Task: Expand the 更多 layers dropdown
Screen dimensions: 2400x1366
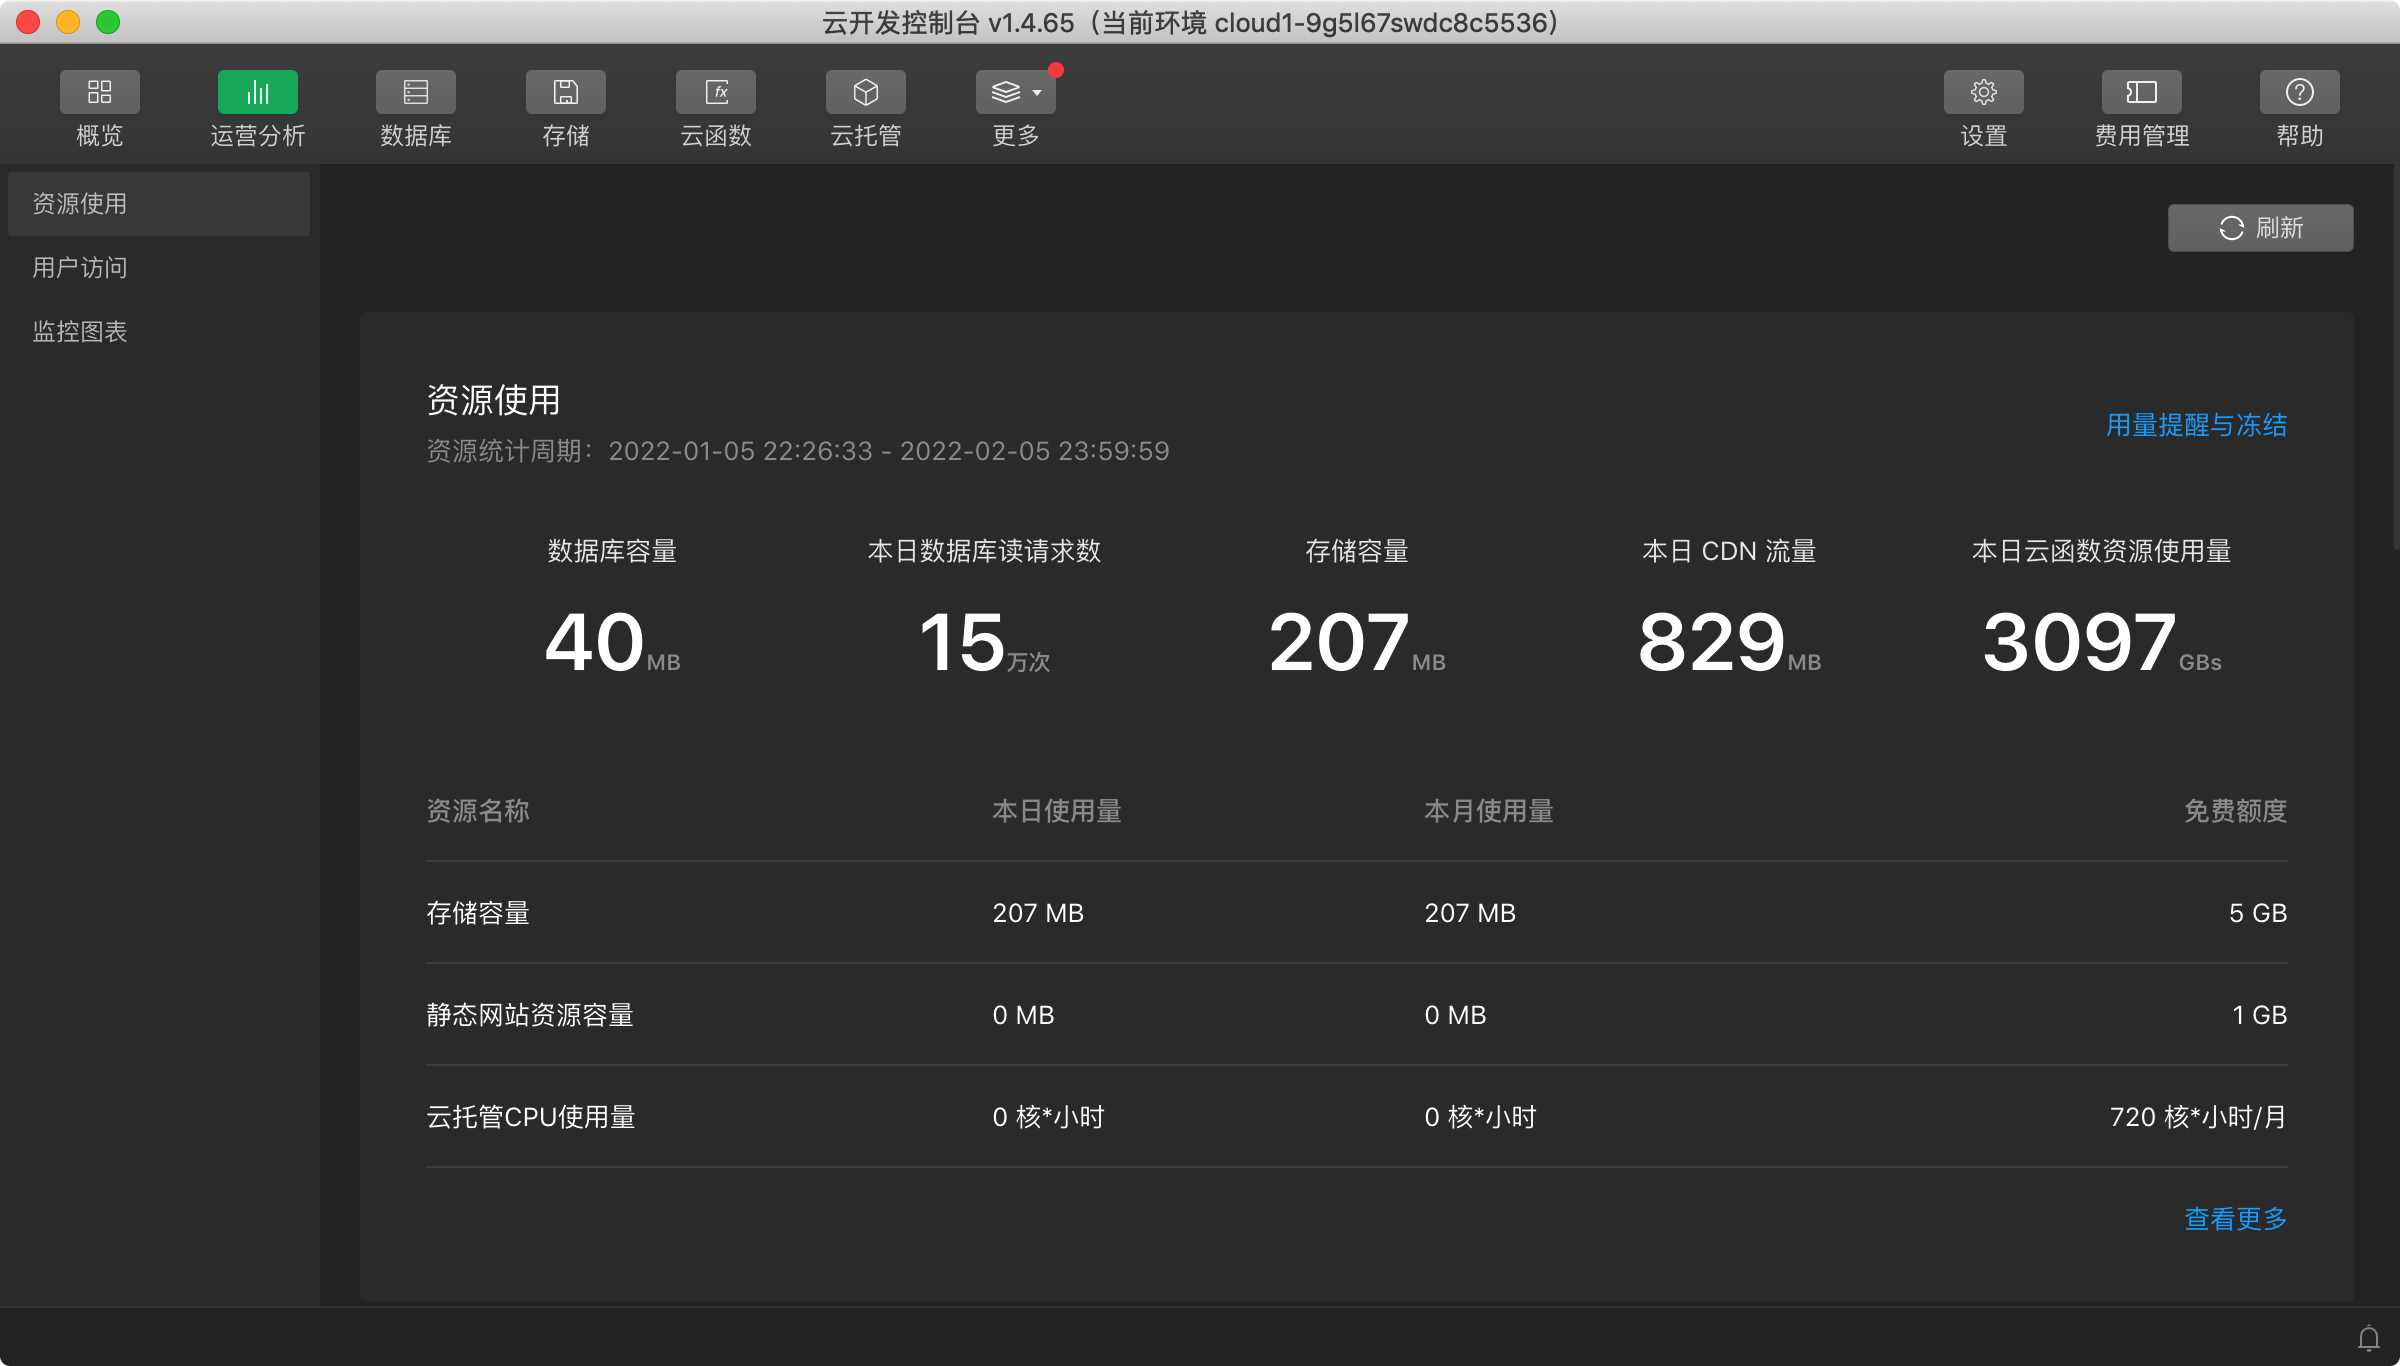Action: click(1015, 93)
